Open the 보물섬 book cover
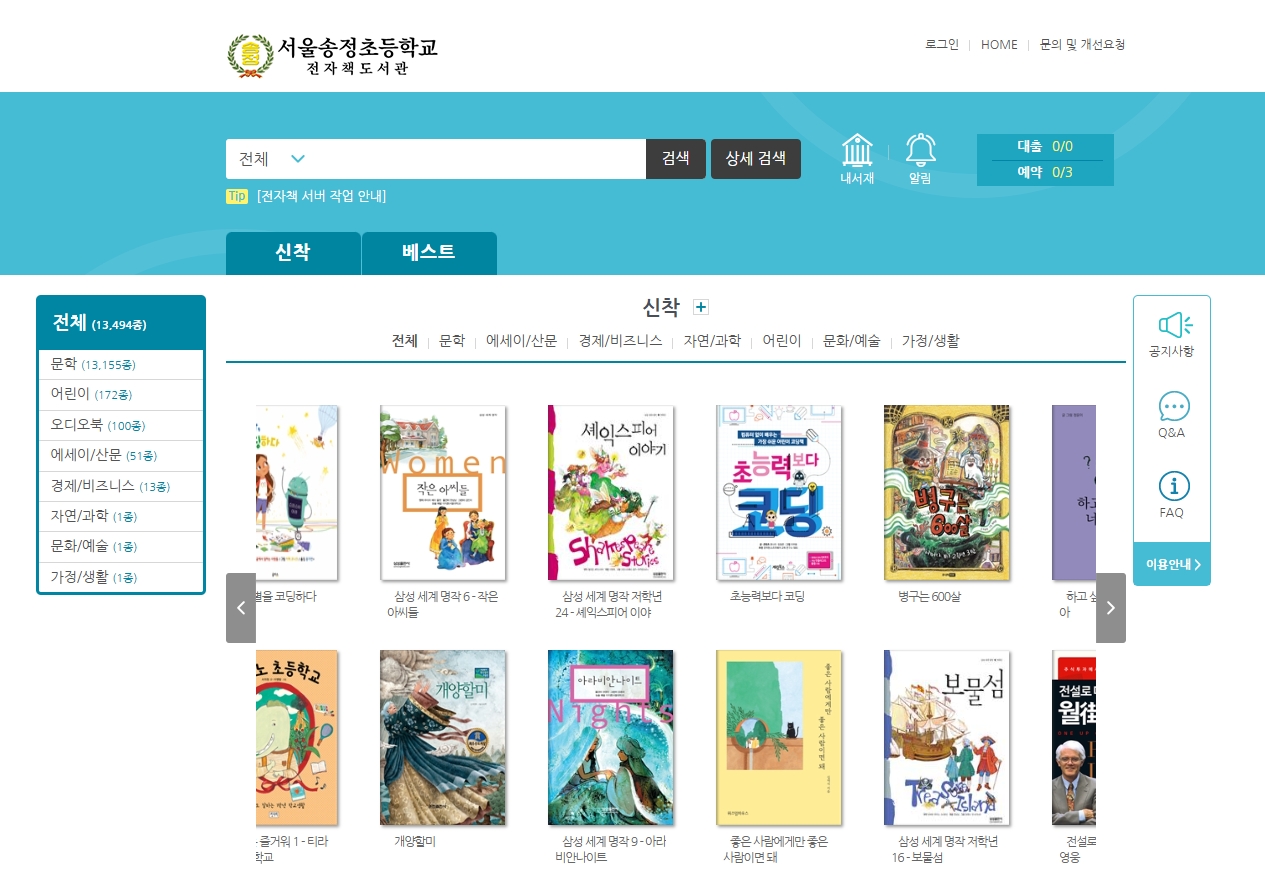This screenshot has width=1265, height=893. [x=946, y=737]
